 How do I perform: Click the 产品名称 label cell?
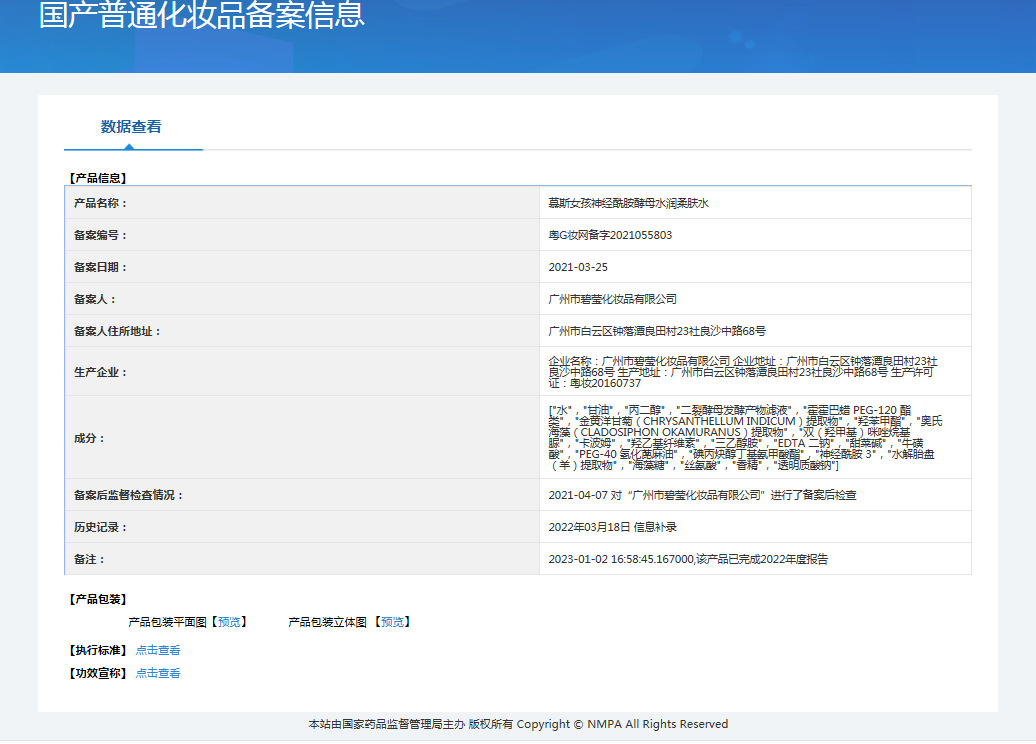tap(302, 203)
